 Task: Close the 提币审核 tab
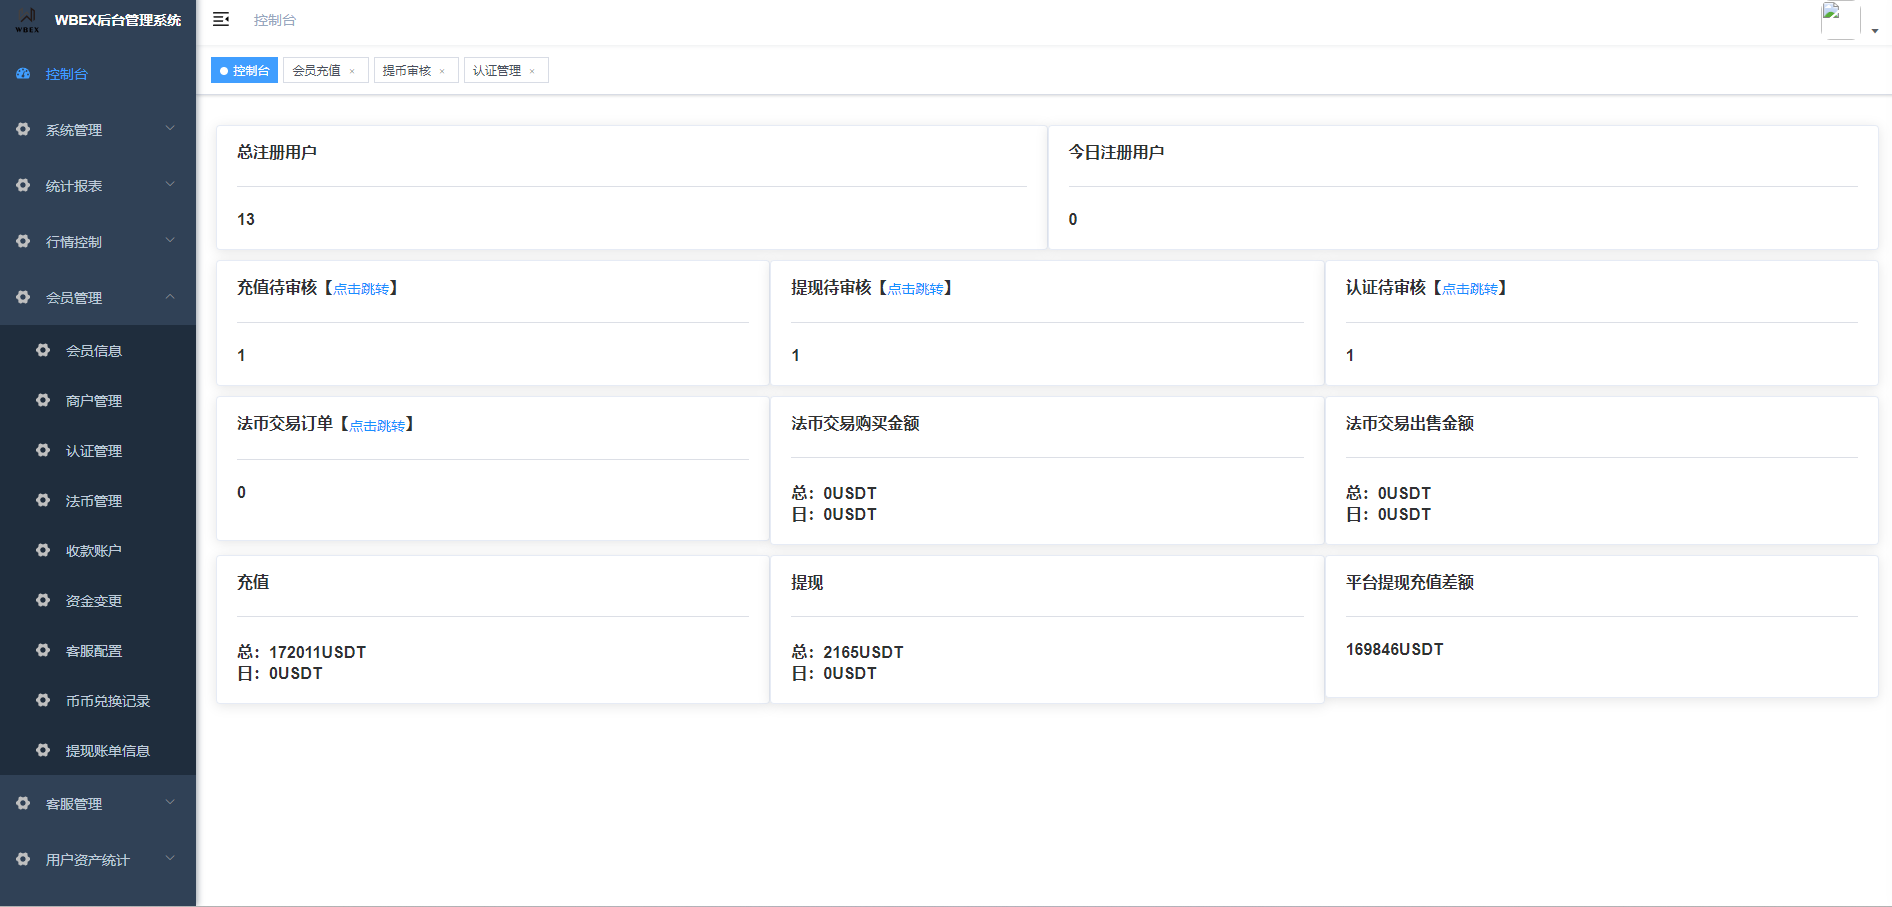442,71
